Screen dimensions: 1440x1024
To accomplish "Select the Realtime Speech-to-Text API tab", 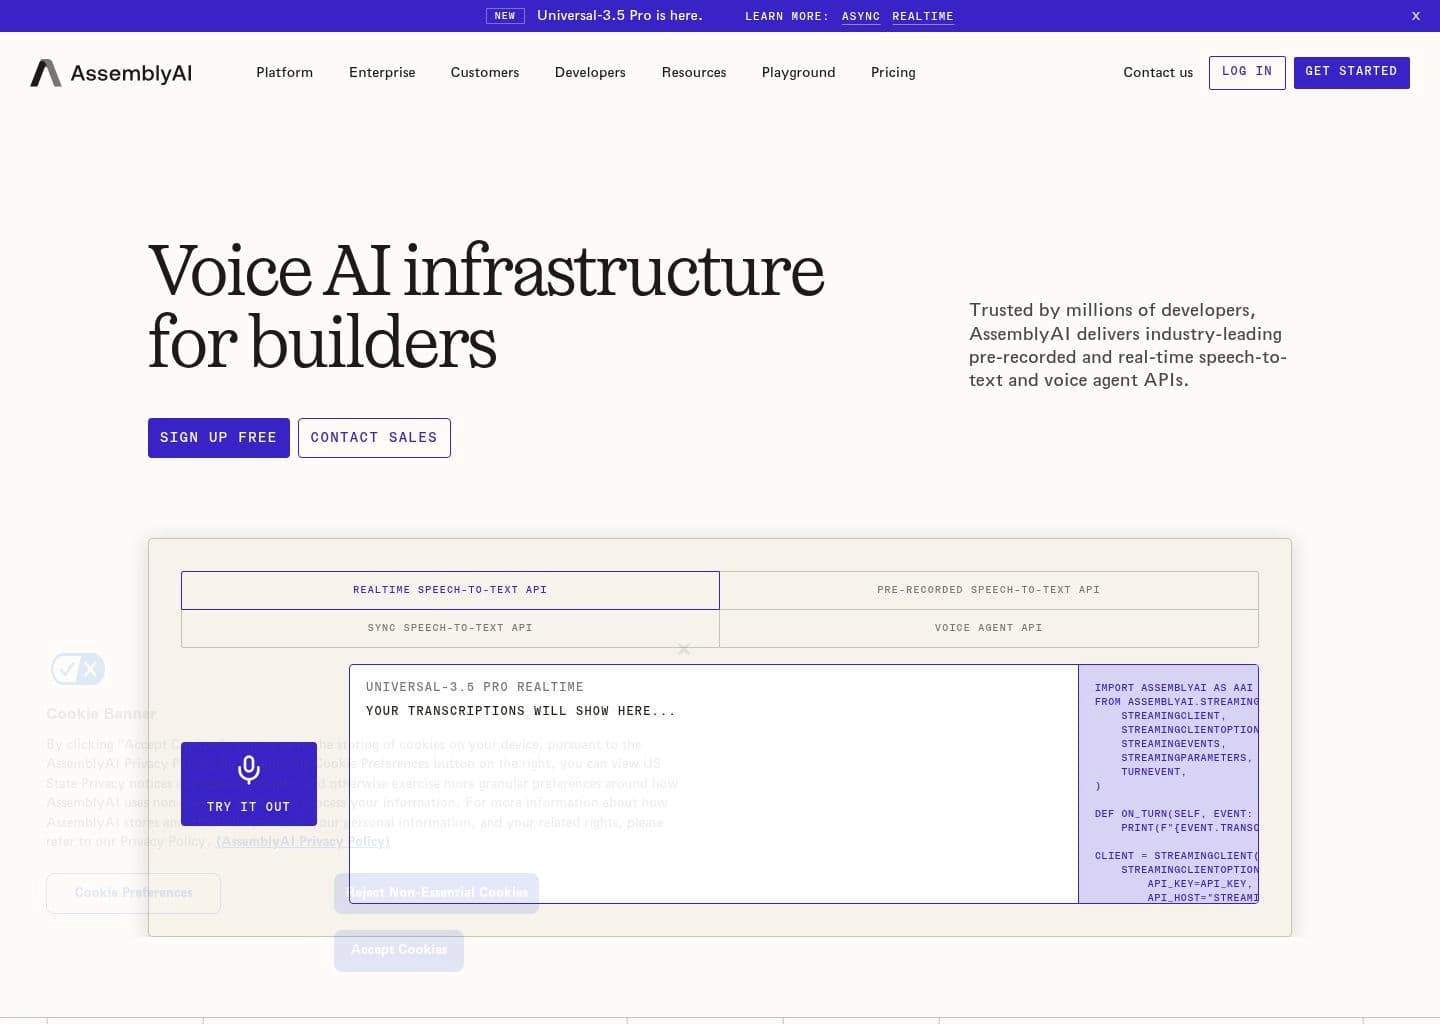I will (450, 590).
